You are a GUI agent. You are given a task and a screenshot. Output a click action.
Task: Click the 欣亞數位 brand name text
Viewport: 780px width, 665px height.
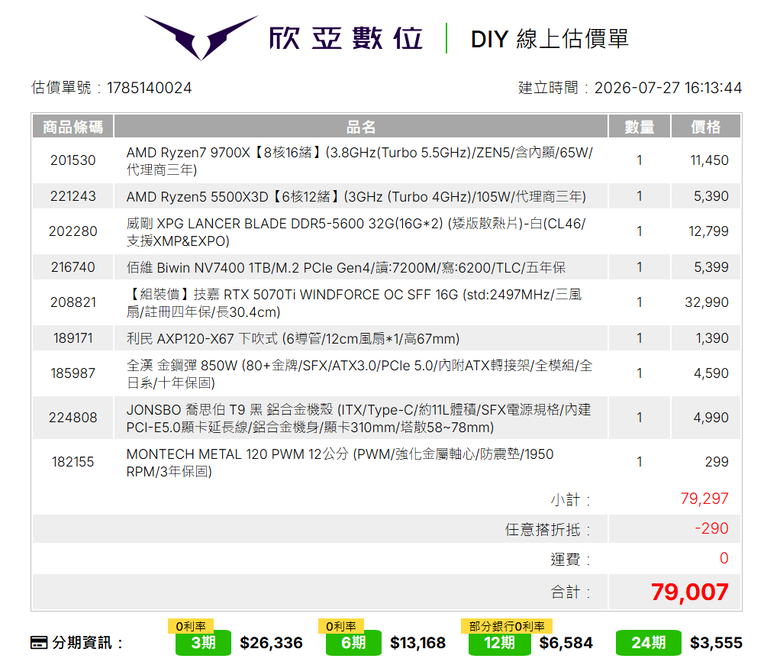click(x=346, y=38)
